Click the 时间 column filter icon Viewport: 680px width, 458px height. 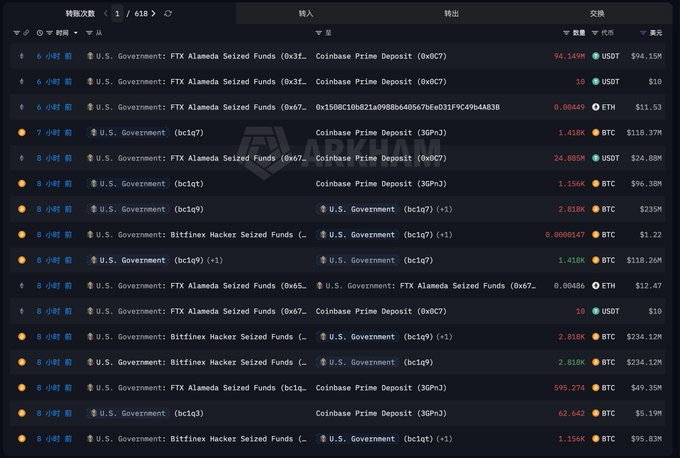click(49, 33)
